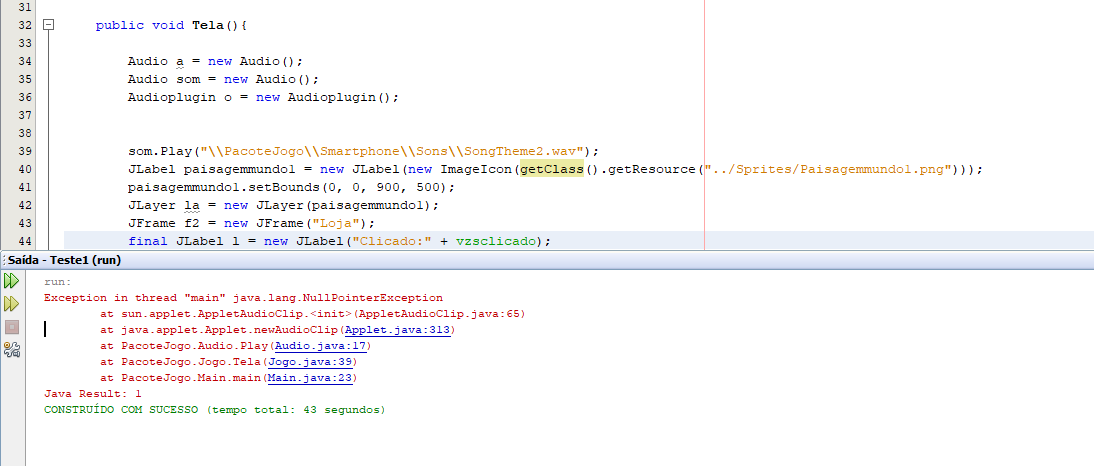Click line number 44 in the gutter
Image resolution: width=1094 pixels, height=466 pixels.
24,241
